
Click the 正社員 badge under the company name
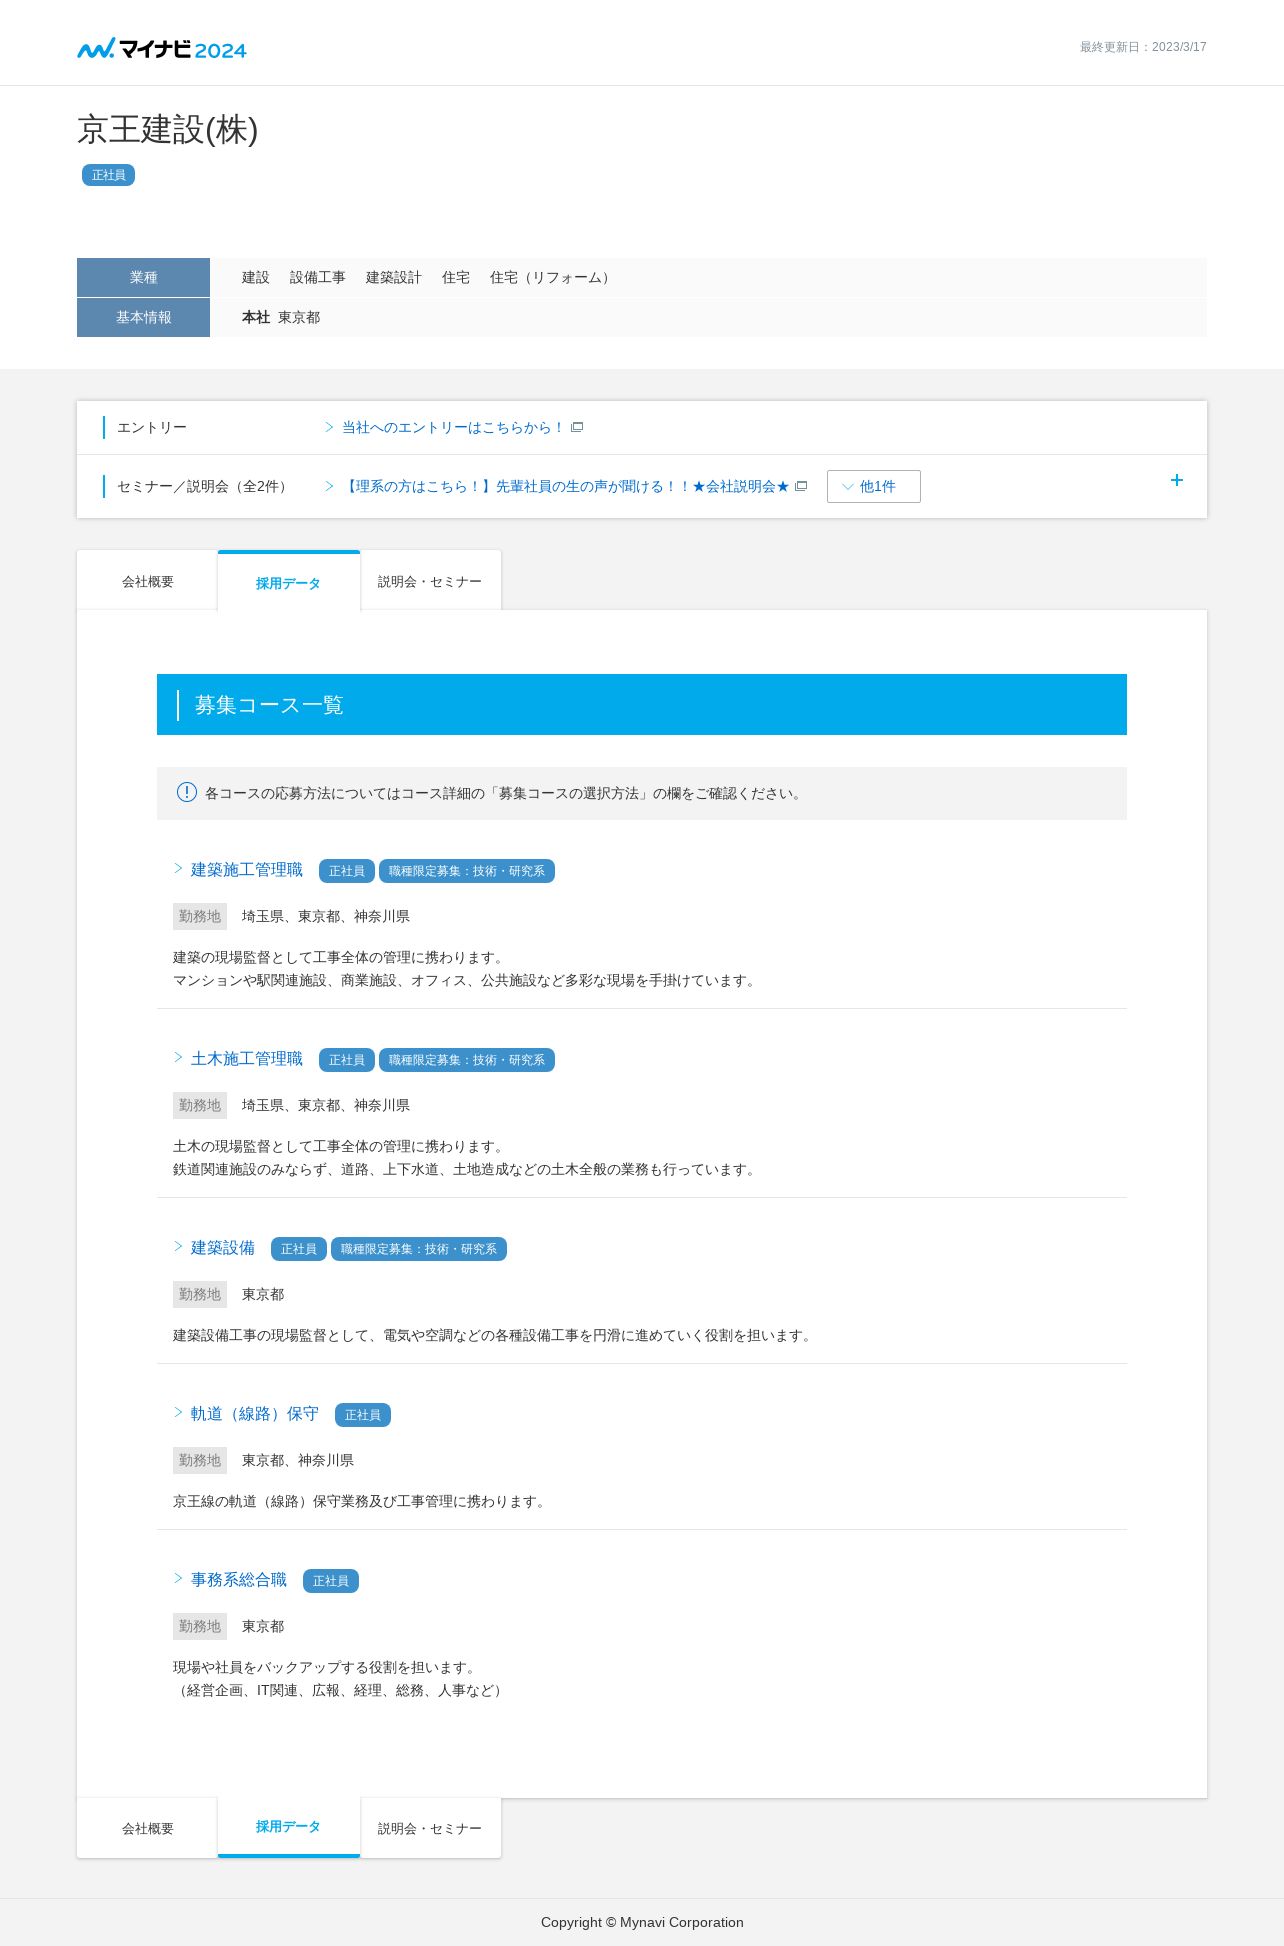pos(108,175)
